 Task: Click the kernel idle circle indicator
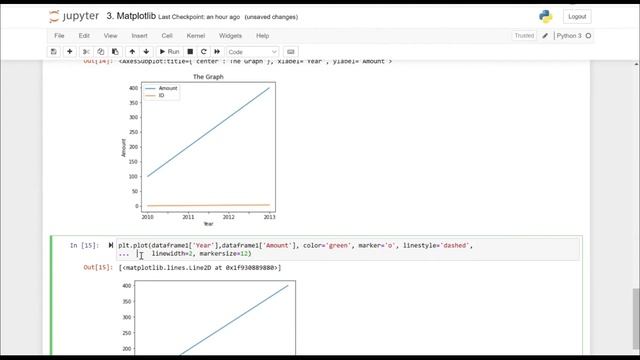tap(588, 36)
